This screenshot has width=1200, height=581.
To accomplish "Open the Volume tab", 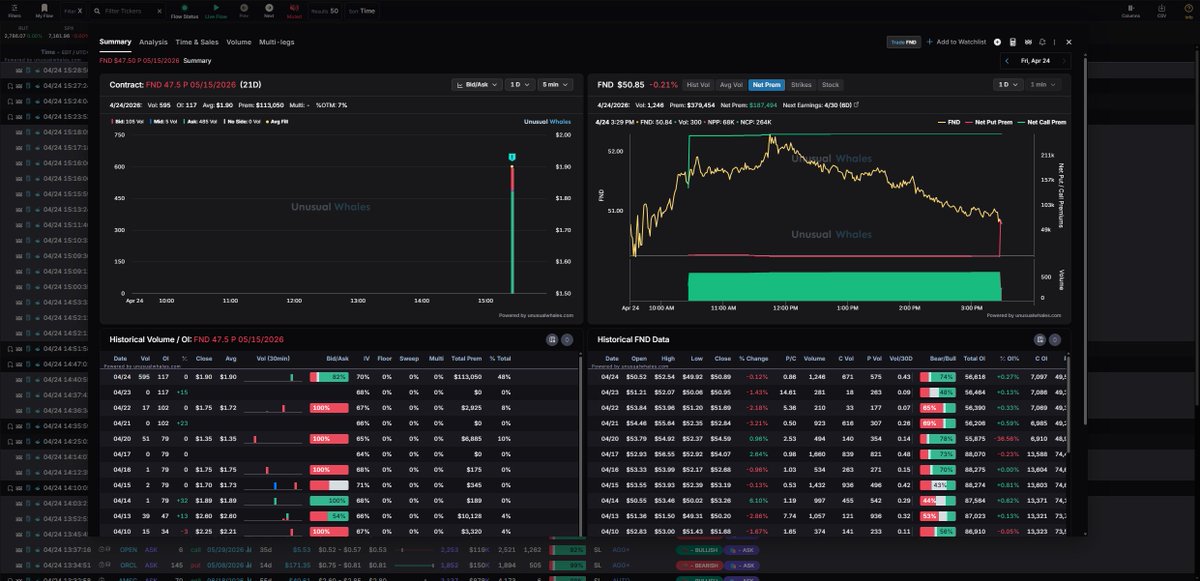I will pos(239,42).
